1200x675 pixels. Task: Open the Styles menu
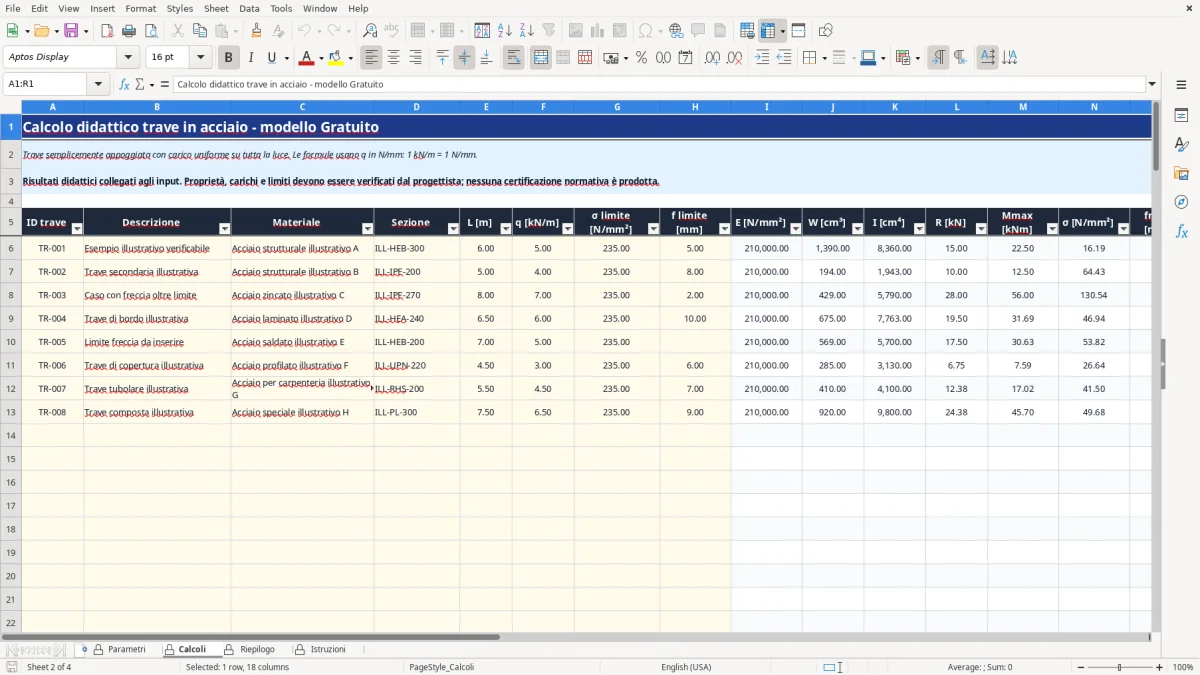tap(180, 8)
